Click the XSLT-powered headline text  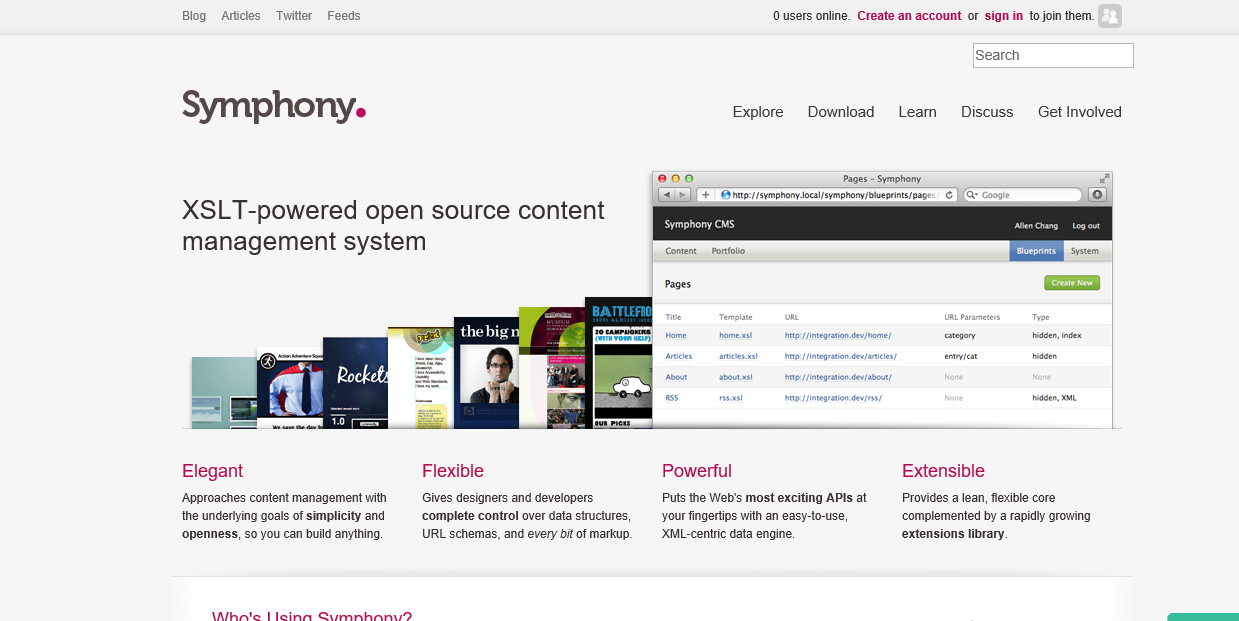tap(393, 226)
